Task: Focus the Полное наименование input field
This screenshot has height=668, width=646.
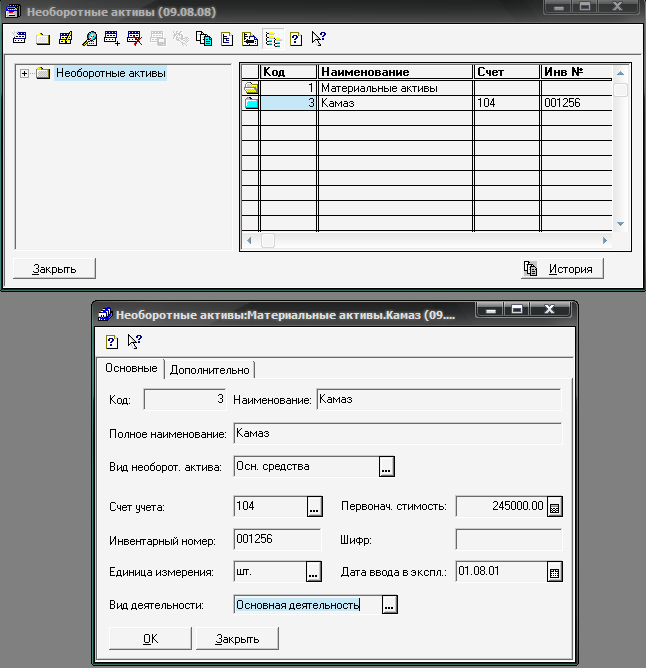Action: (x=398, y=434)
